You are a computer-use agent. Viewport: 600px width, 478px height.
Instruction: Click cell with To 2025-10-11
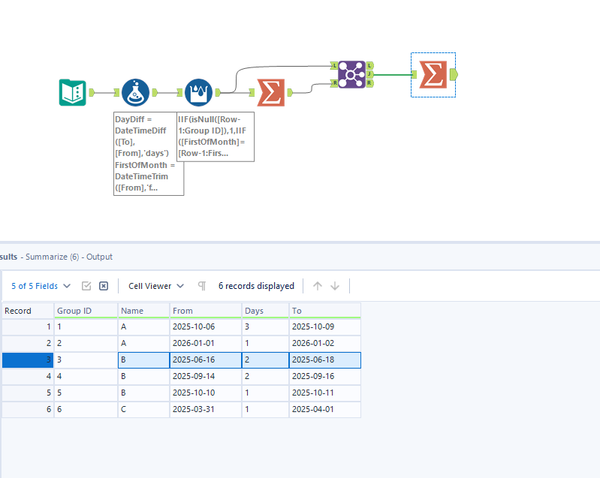325,393
